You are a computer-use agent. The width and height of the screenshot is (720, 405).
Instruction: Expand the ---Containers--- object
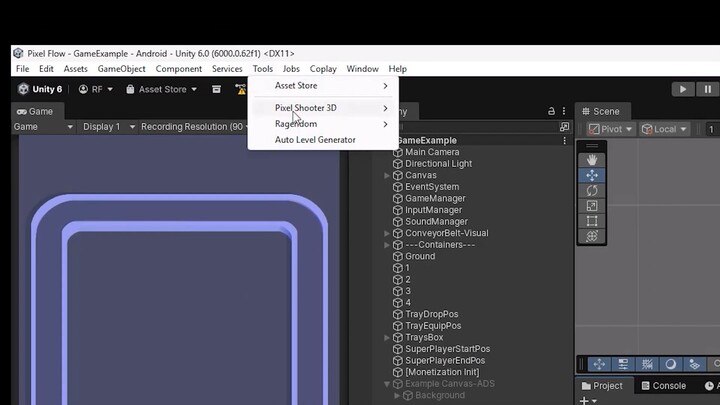[x=387, y=245]
